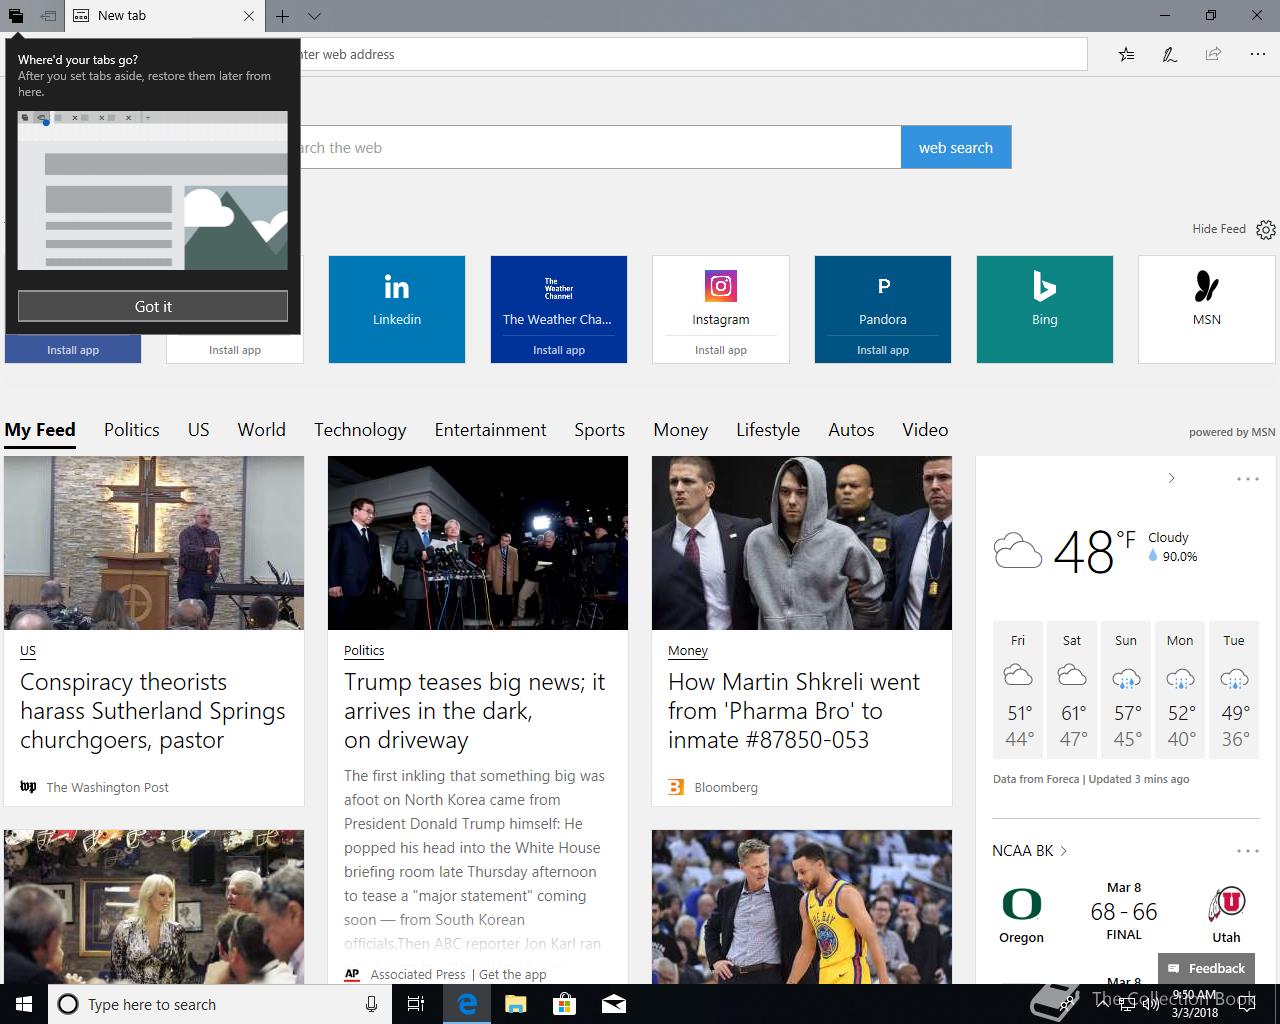Select Friday forecast column

click(x=1018, y=690)
